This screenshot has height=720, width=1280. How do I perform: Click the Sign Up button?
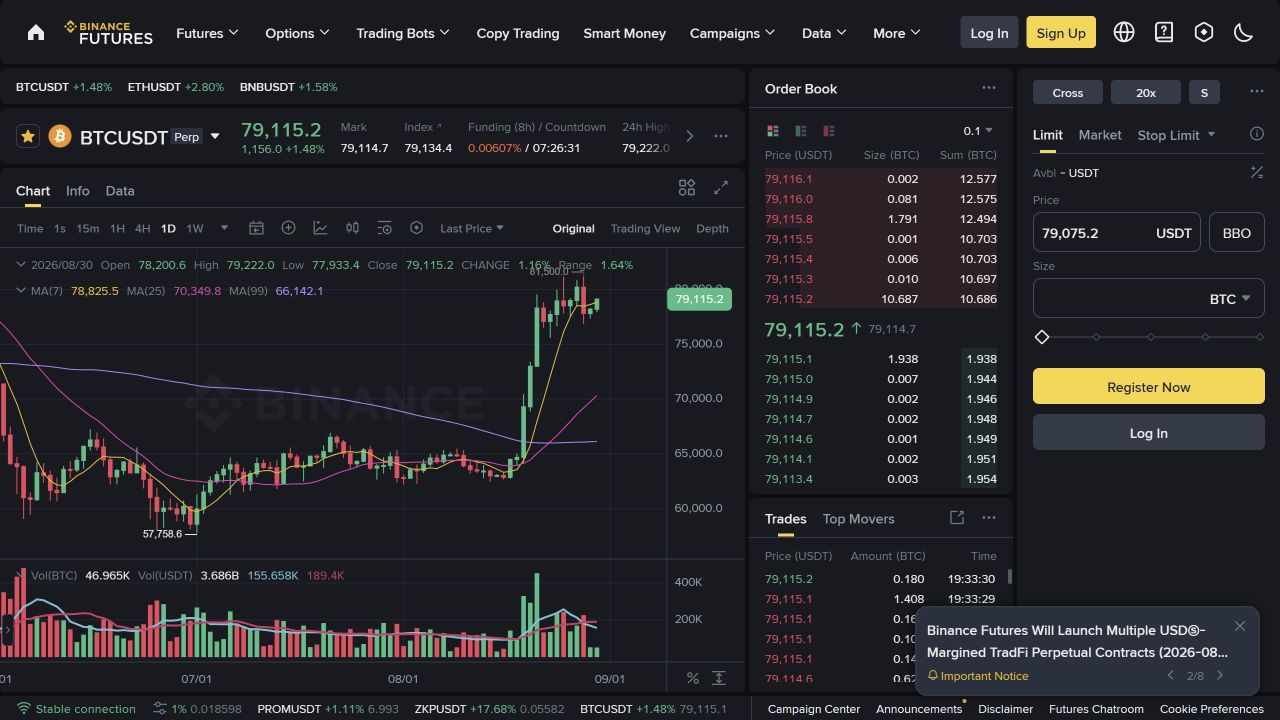tap(1061, 32)
